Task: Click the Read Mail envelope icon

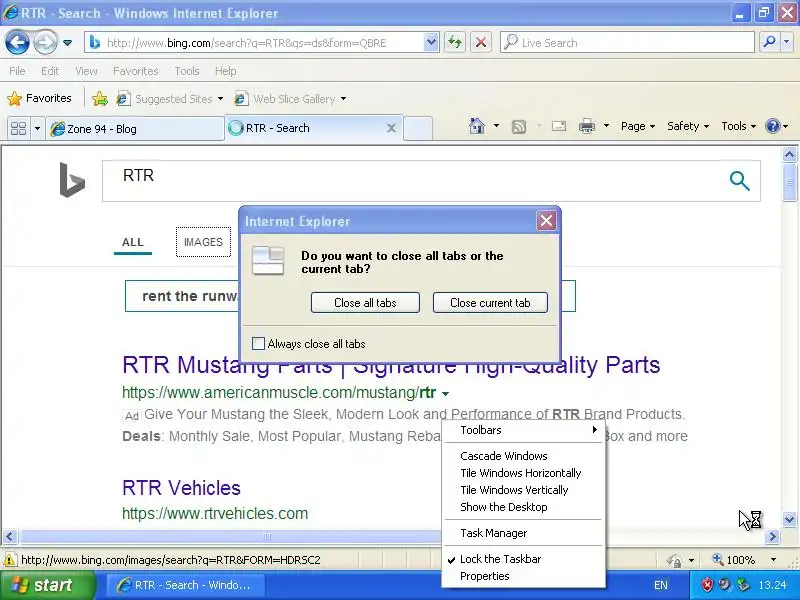Action: [559, 126]
